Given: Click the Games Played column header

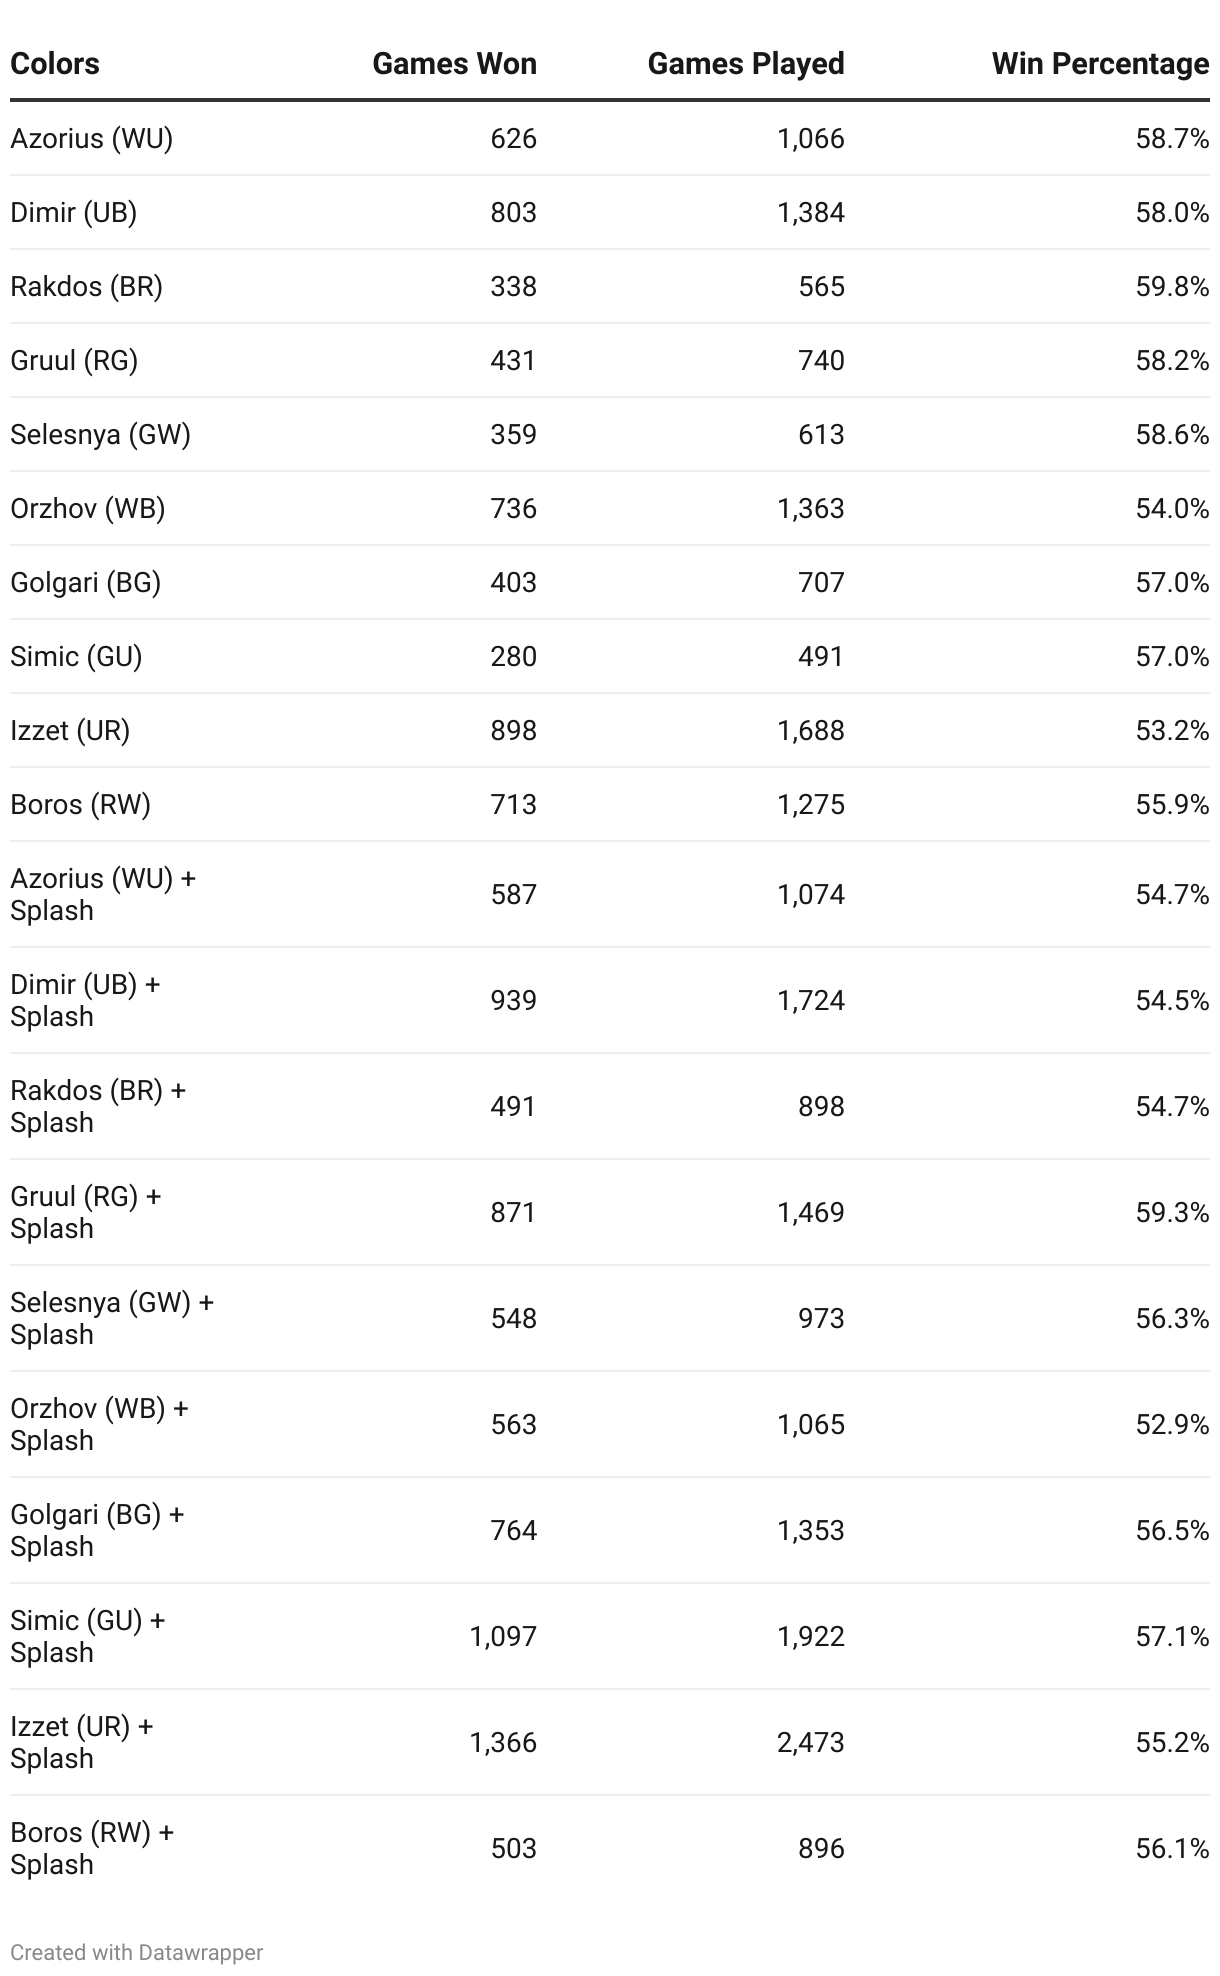Looking at the screenshot, I should tap(745, 64).
